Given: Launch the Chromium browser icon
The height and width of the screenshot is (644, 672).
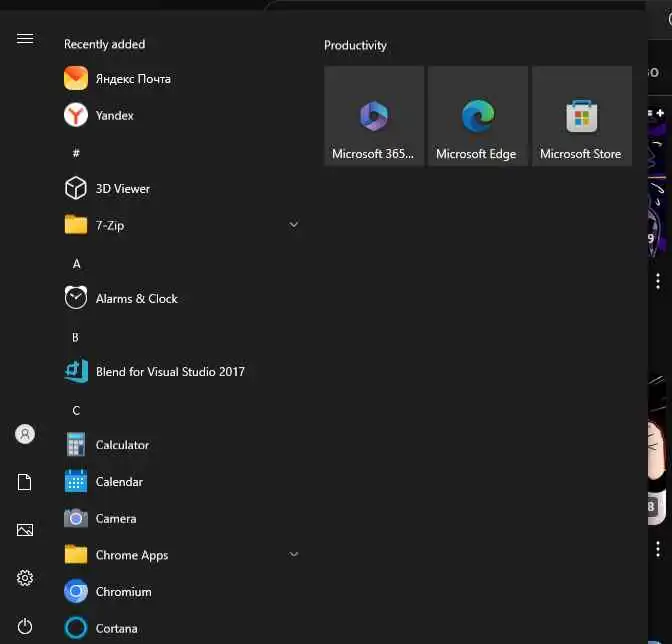Looking at the screenshot, I should click(x=76, y=591).
